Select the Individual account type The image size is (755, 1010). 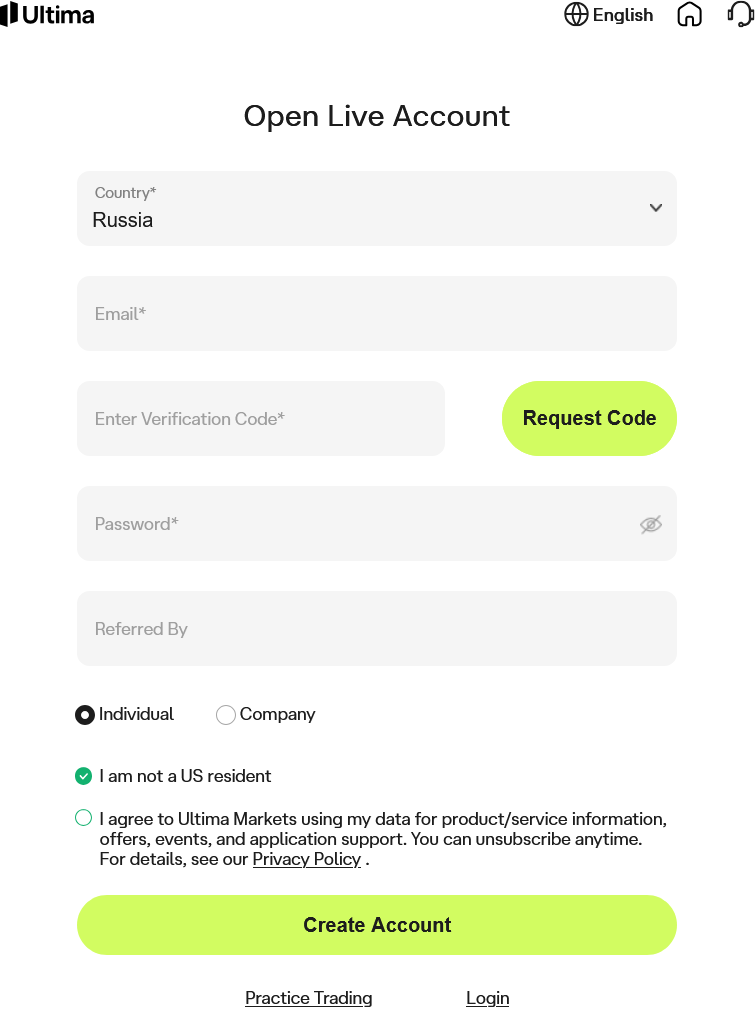(85, 715)
